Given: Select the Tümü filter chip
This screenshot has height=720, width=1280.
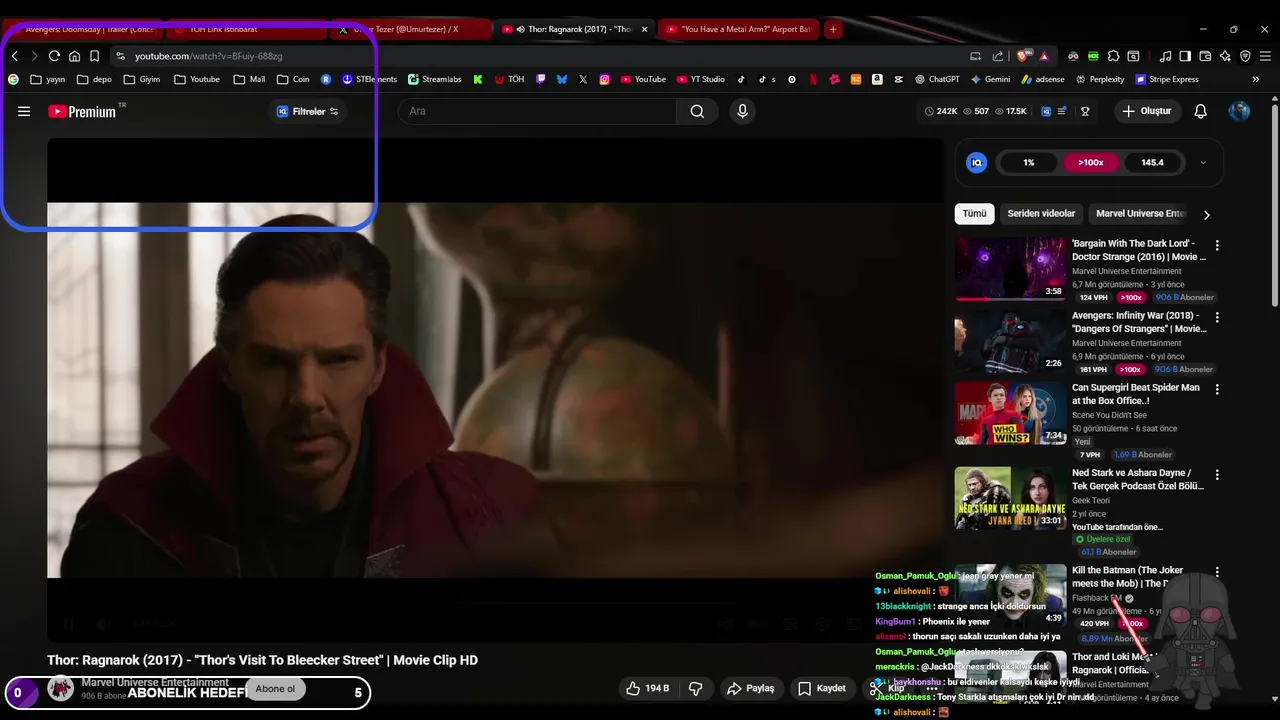Looking at the screenshot, I should (974, 213).
